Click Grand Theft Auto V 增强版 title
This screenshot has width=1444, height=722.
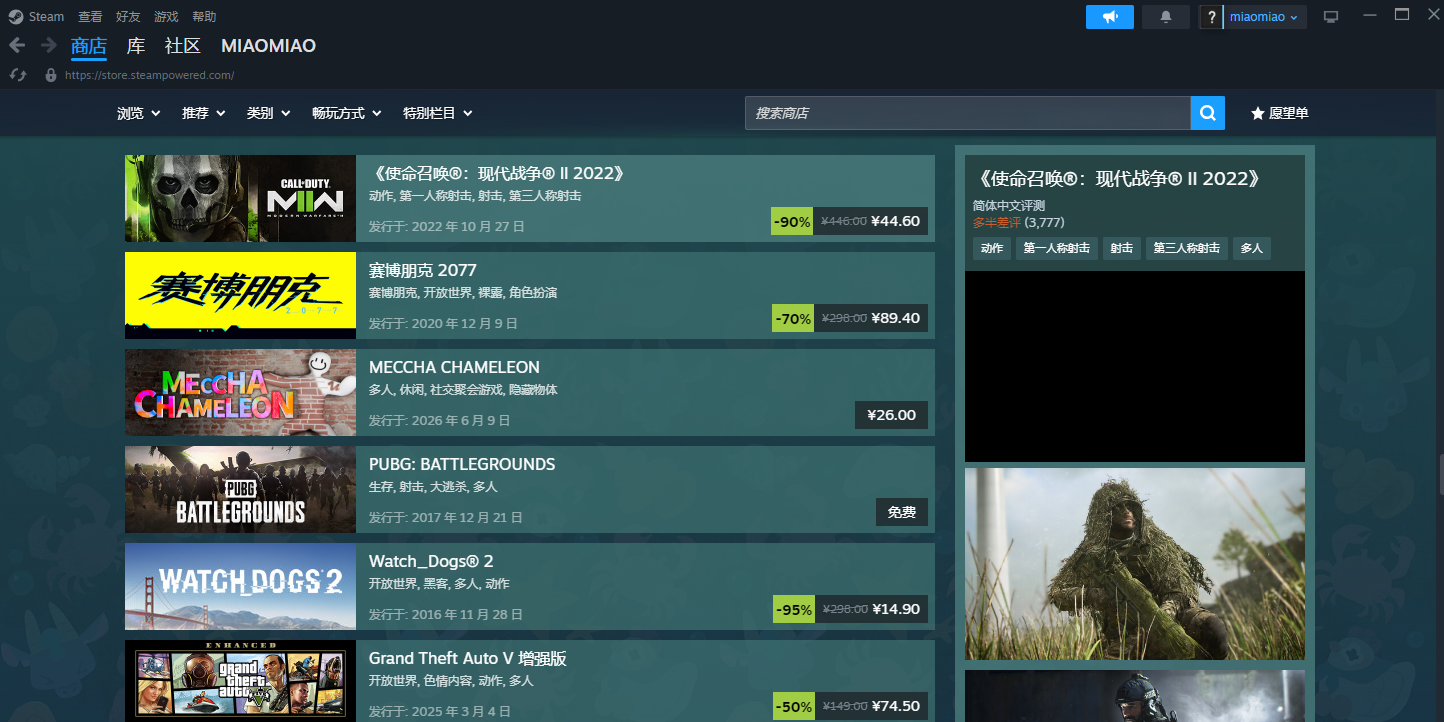tap(468, 658)
